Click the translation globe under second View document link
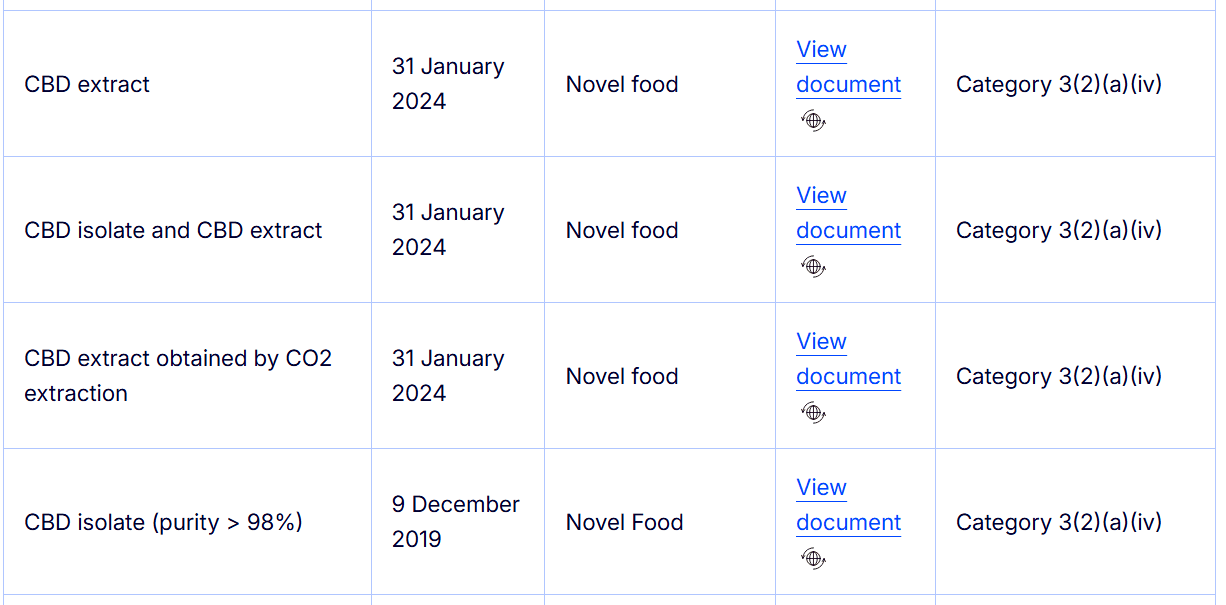The image size is (1226, 605). (x=813, y=266)
